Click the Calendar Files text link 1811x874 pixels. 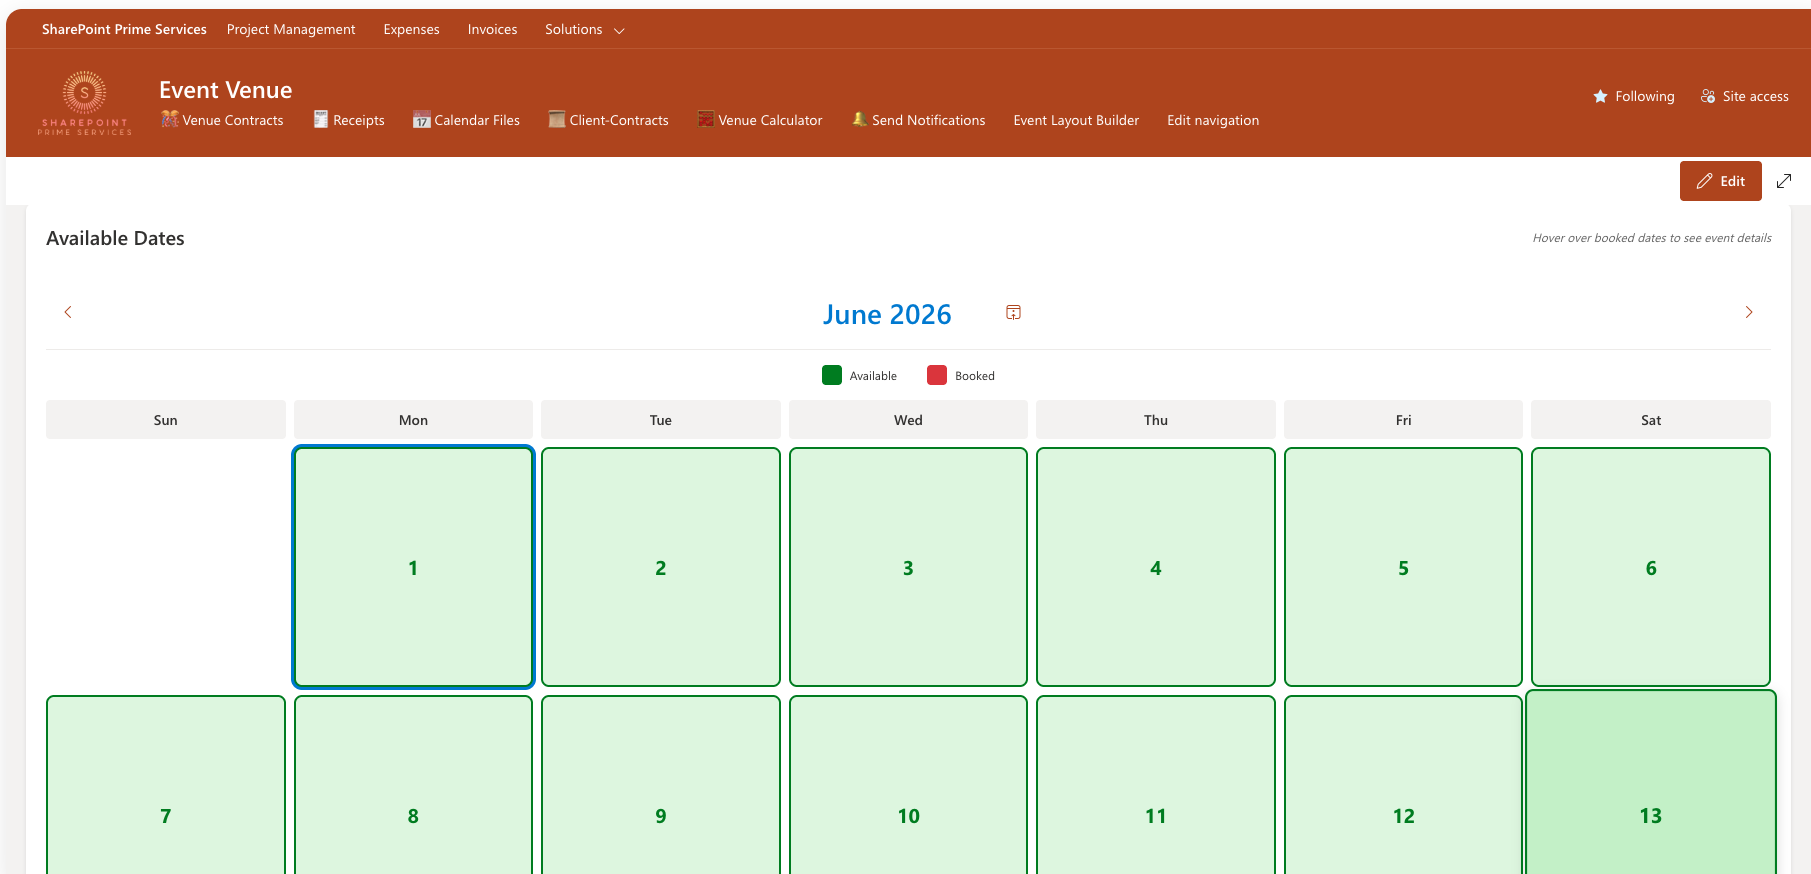pyautogui.click(x=477, y=120)
